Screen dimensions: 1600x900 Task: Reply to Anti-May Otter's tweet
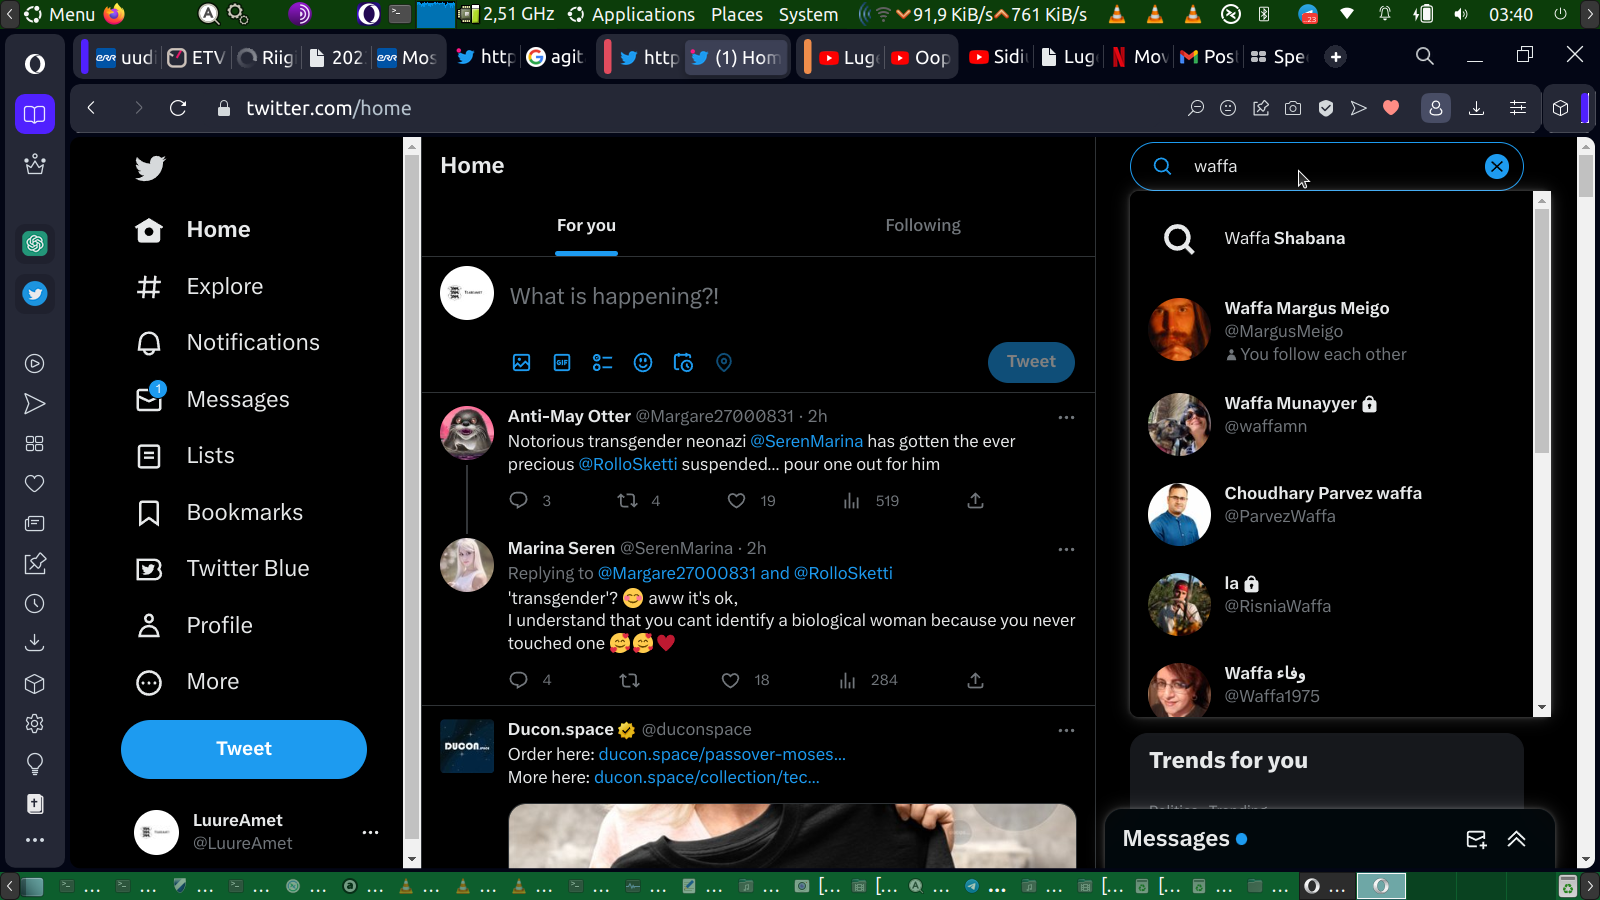[518, 500]
